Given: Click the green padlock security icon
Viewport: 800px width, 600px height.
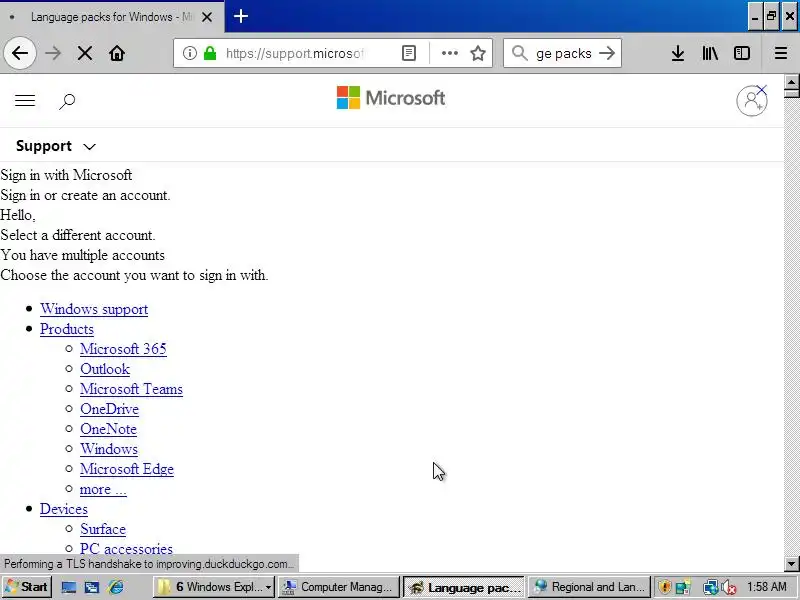Looking at the screenshot, I should 210,53.
